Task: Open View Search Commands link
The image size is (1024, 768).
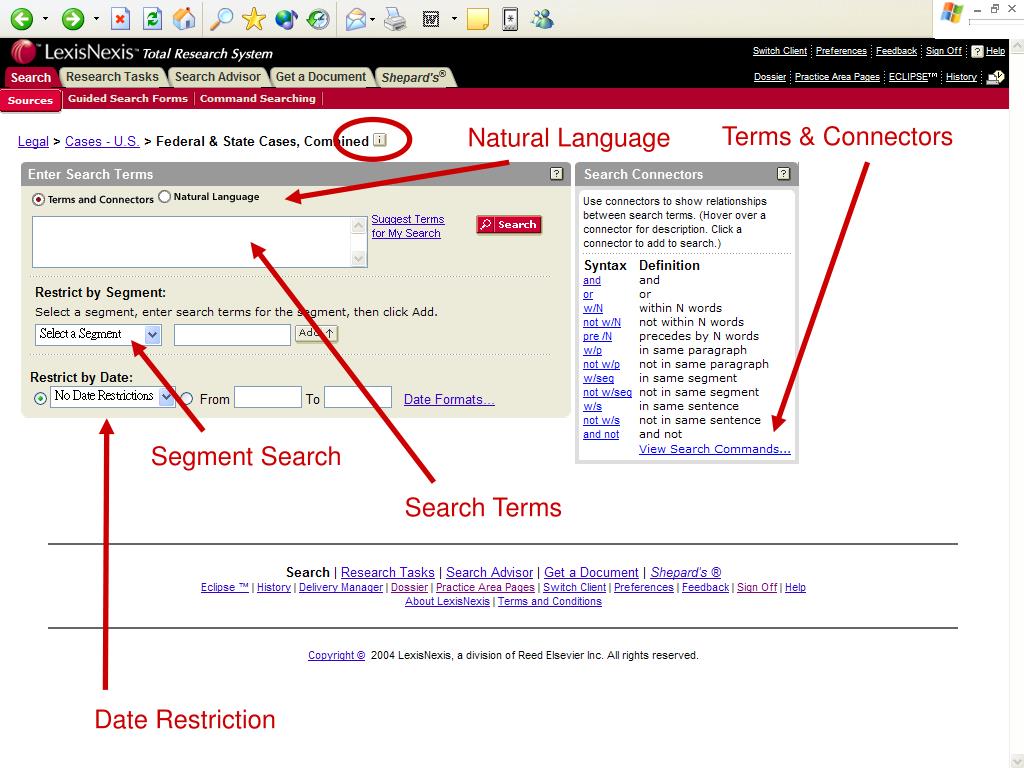Action: (x=714, y=449)
